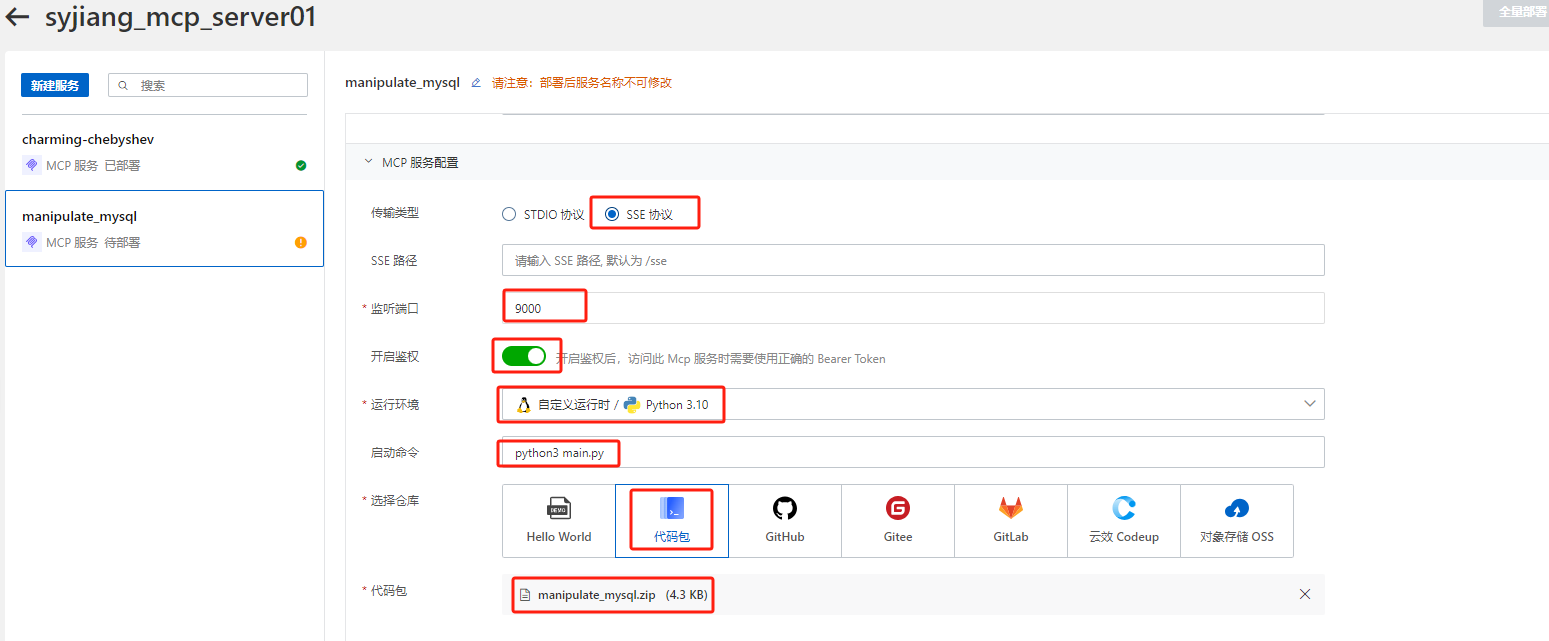Choose 云效 Codeup as repository source
Viewport: 1549px width, 641px height.
[1124, 521]
